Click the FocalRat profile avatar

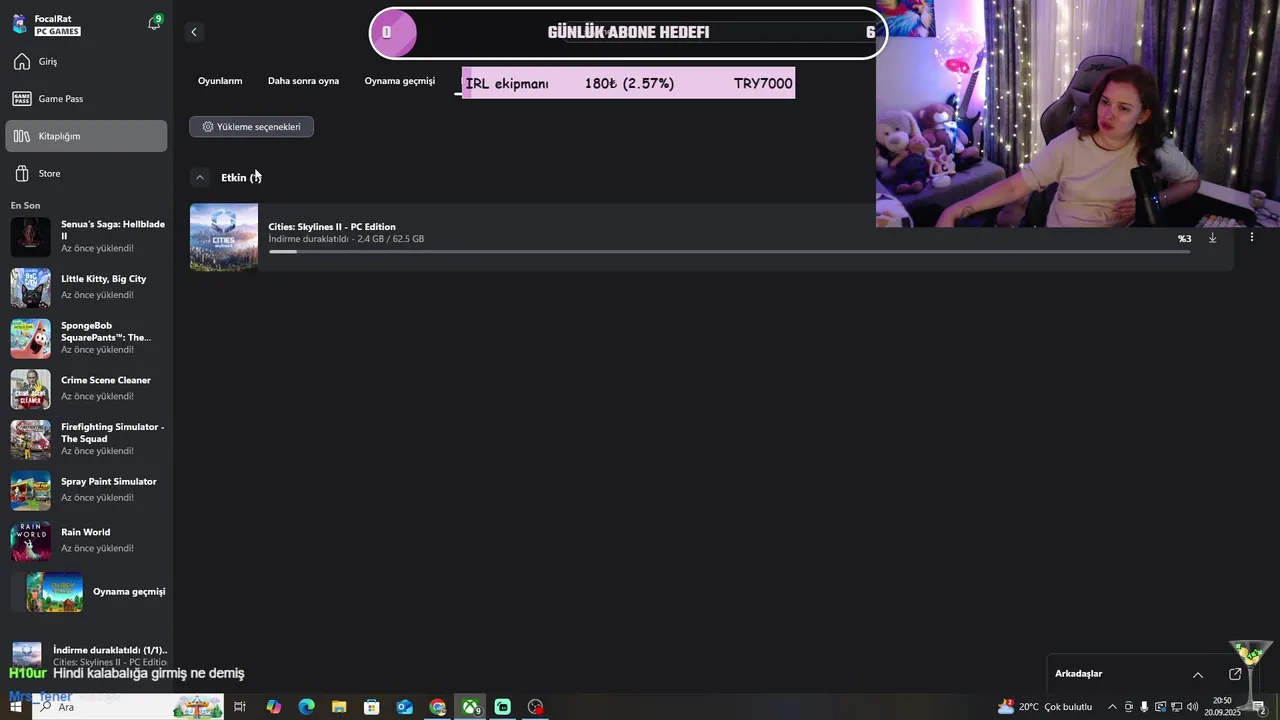(x=19, y=24)
